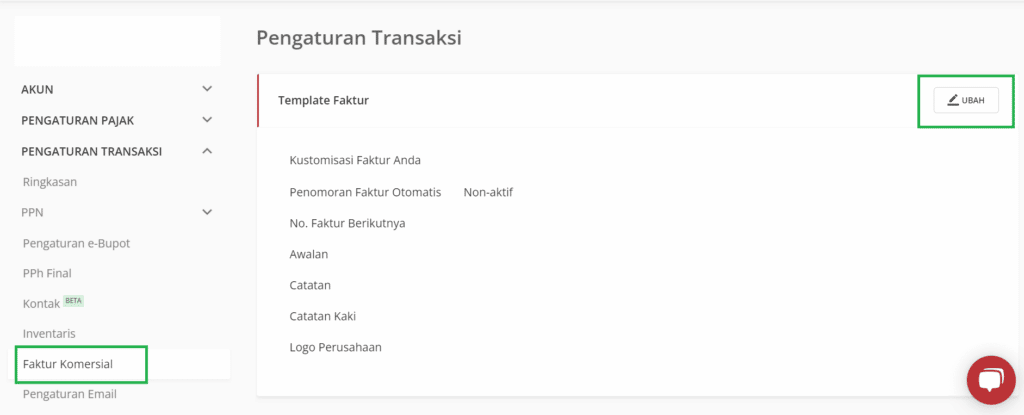Viewport: 1024px width, 415px height.
Task: Click the company logo placeholder in the sidebar
Action: 117,41
